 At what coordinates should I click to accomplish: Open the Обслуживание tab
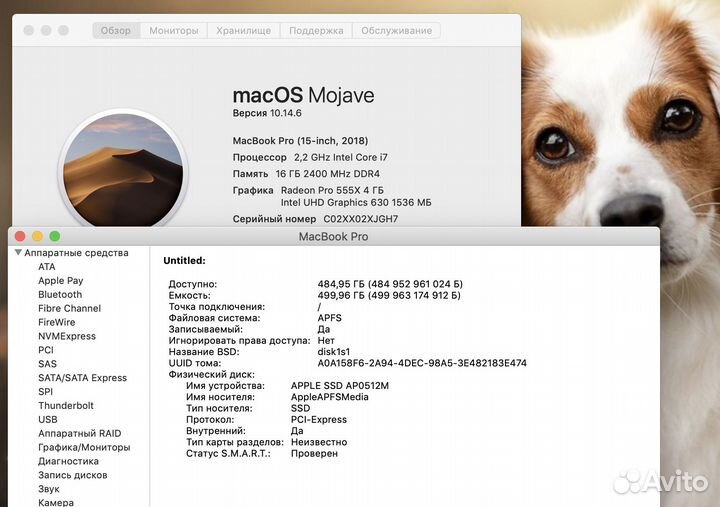click(396, 31)
